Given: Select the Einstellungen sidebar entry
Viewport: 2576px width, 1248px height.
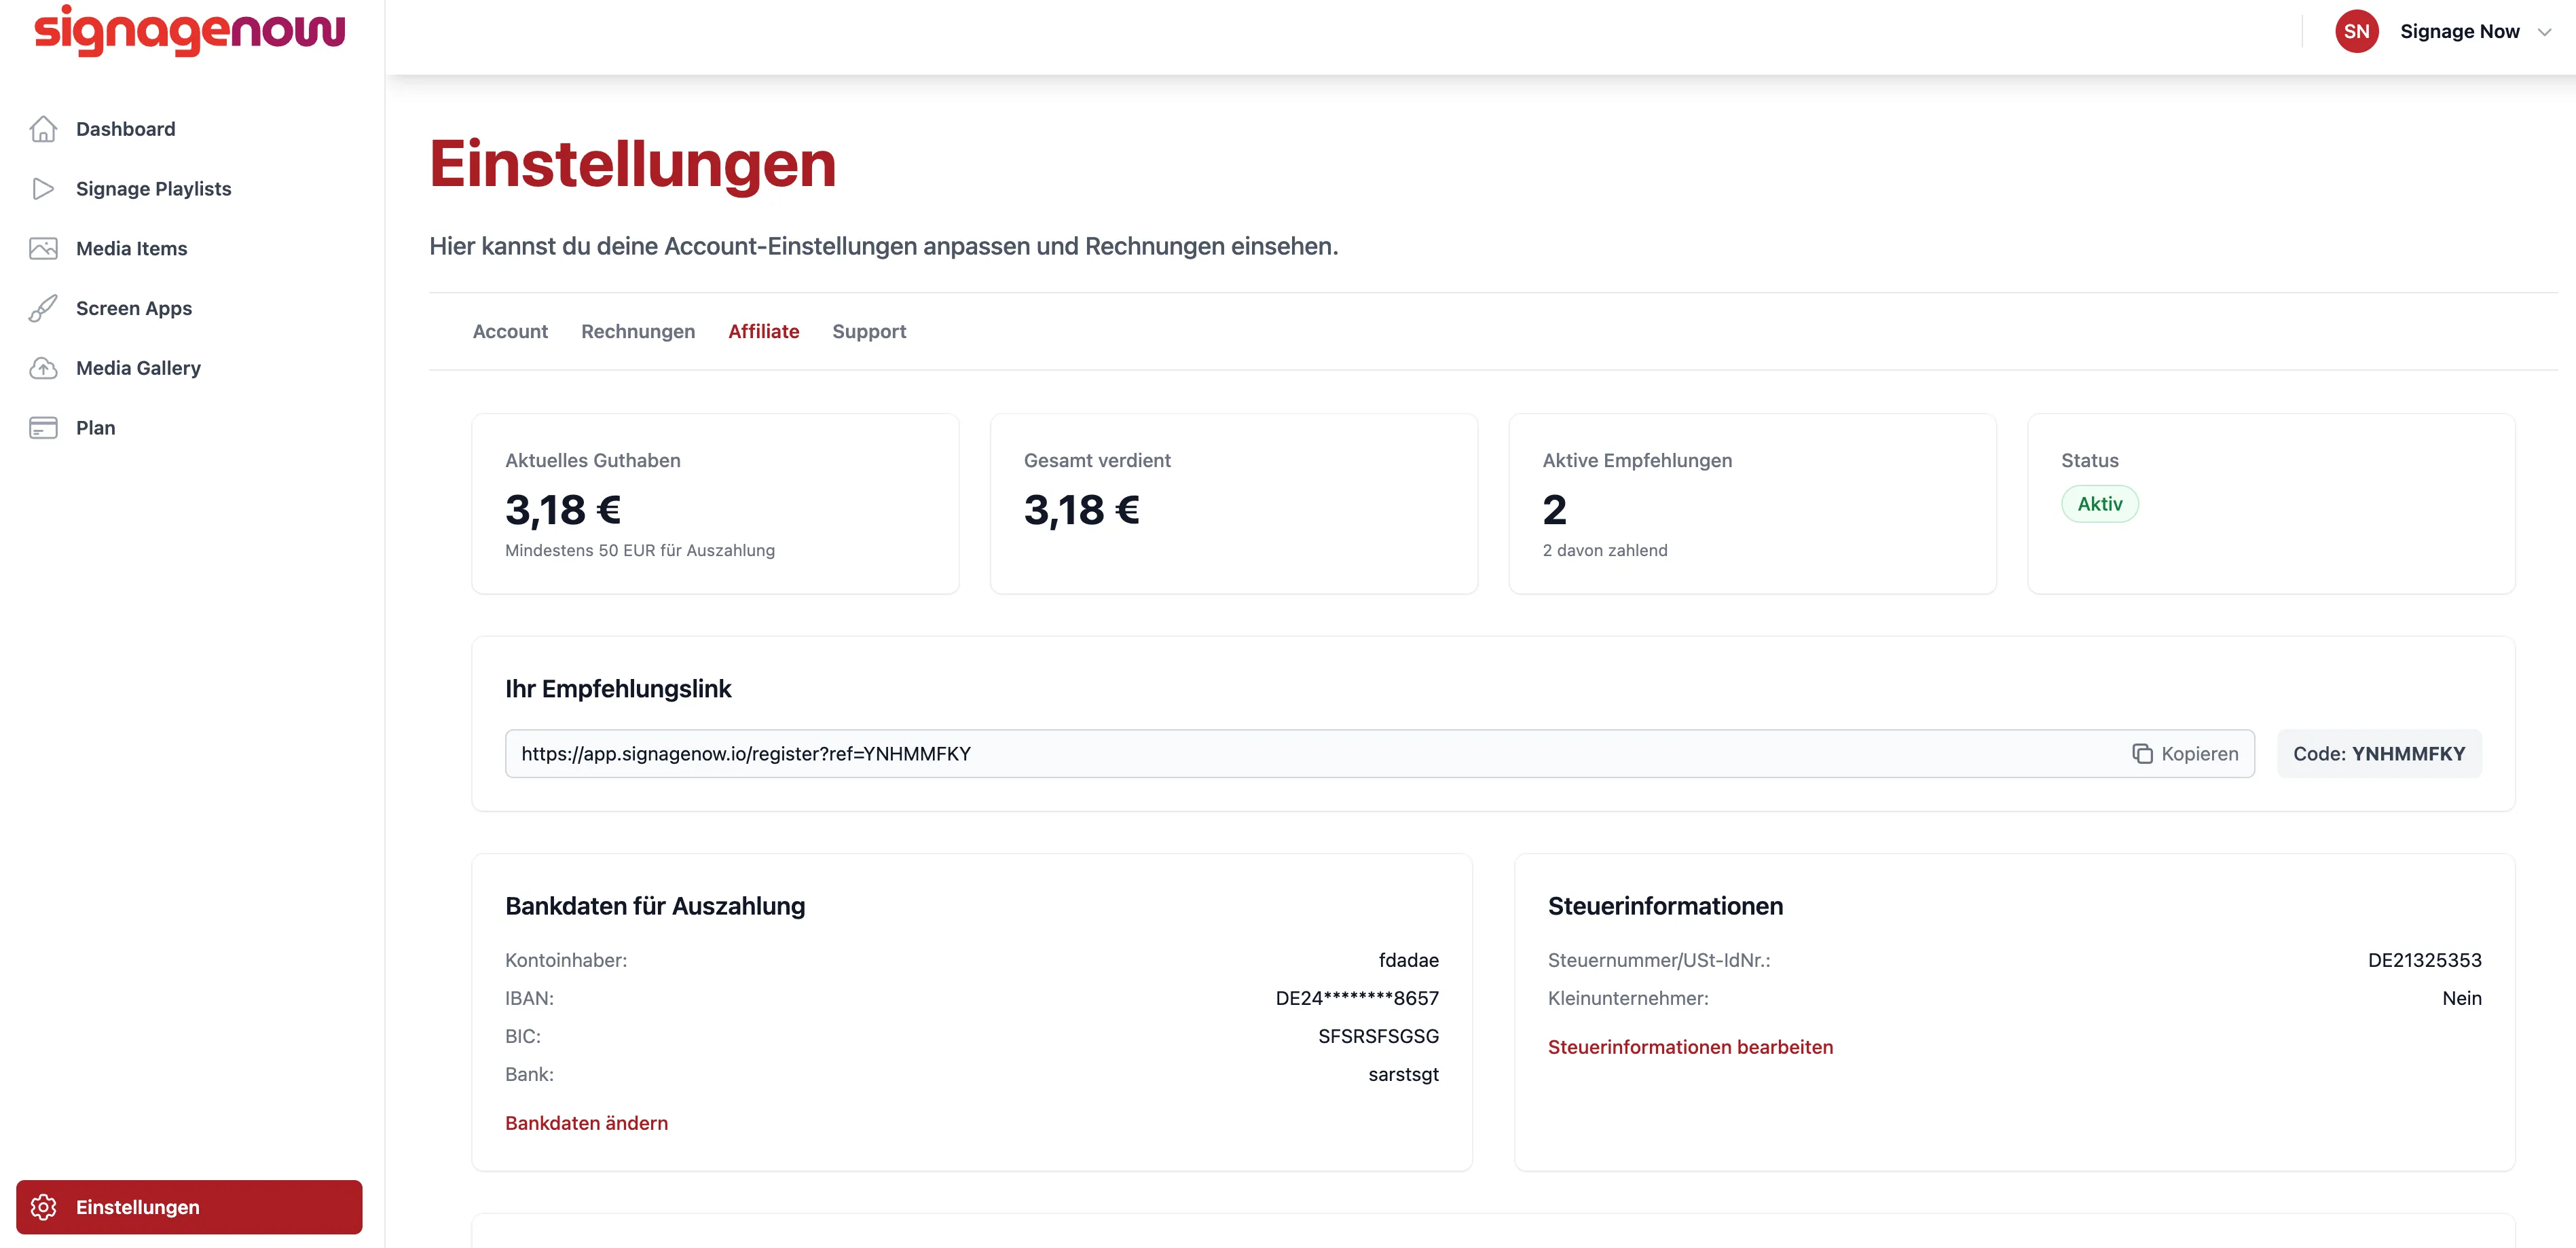Looking at the screenshot, I should coord(189,1207).
